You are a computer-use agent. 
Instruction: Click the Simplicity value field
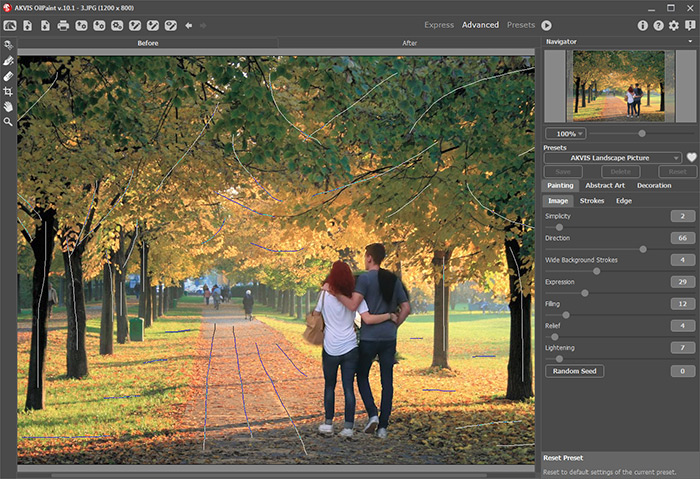click(683, 216)
